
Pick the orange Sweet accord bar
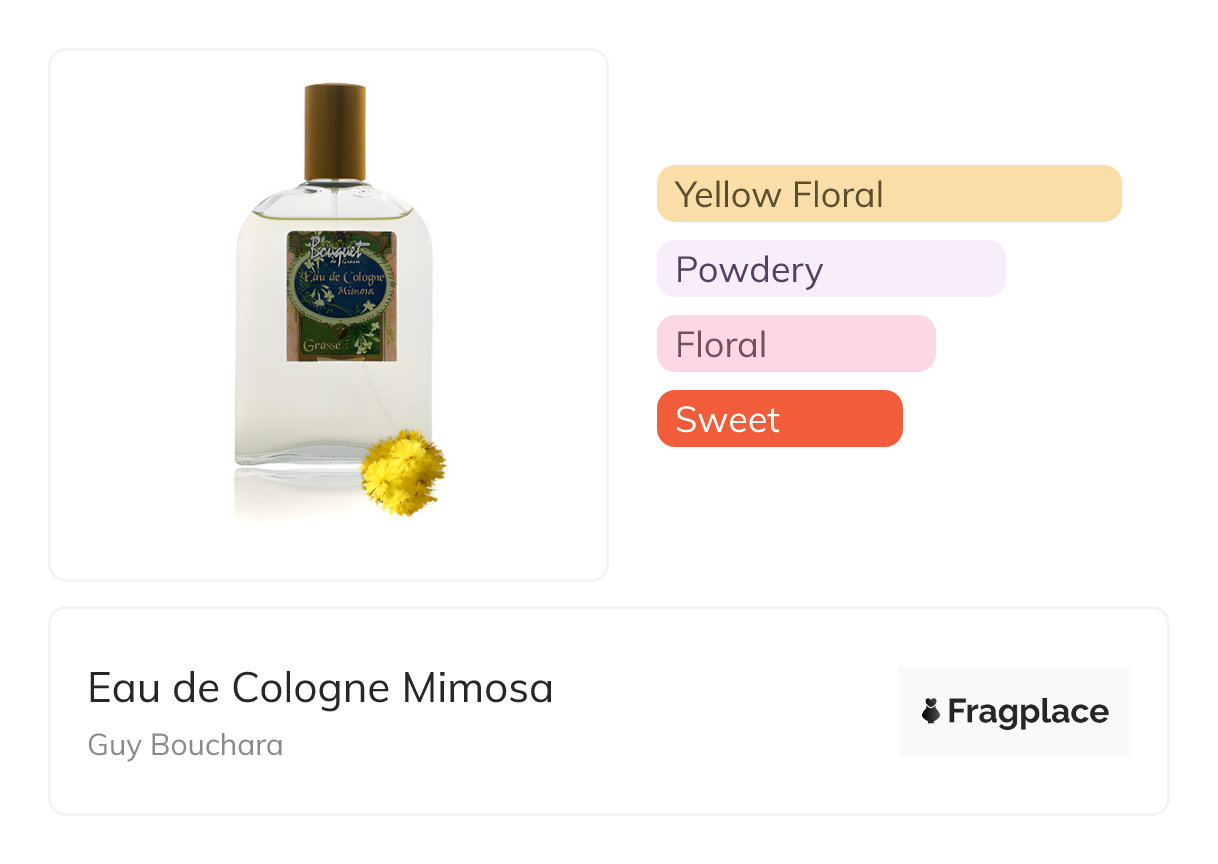[779, 419]
